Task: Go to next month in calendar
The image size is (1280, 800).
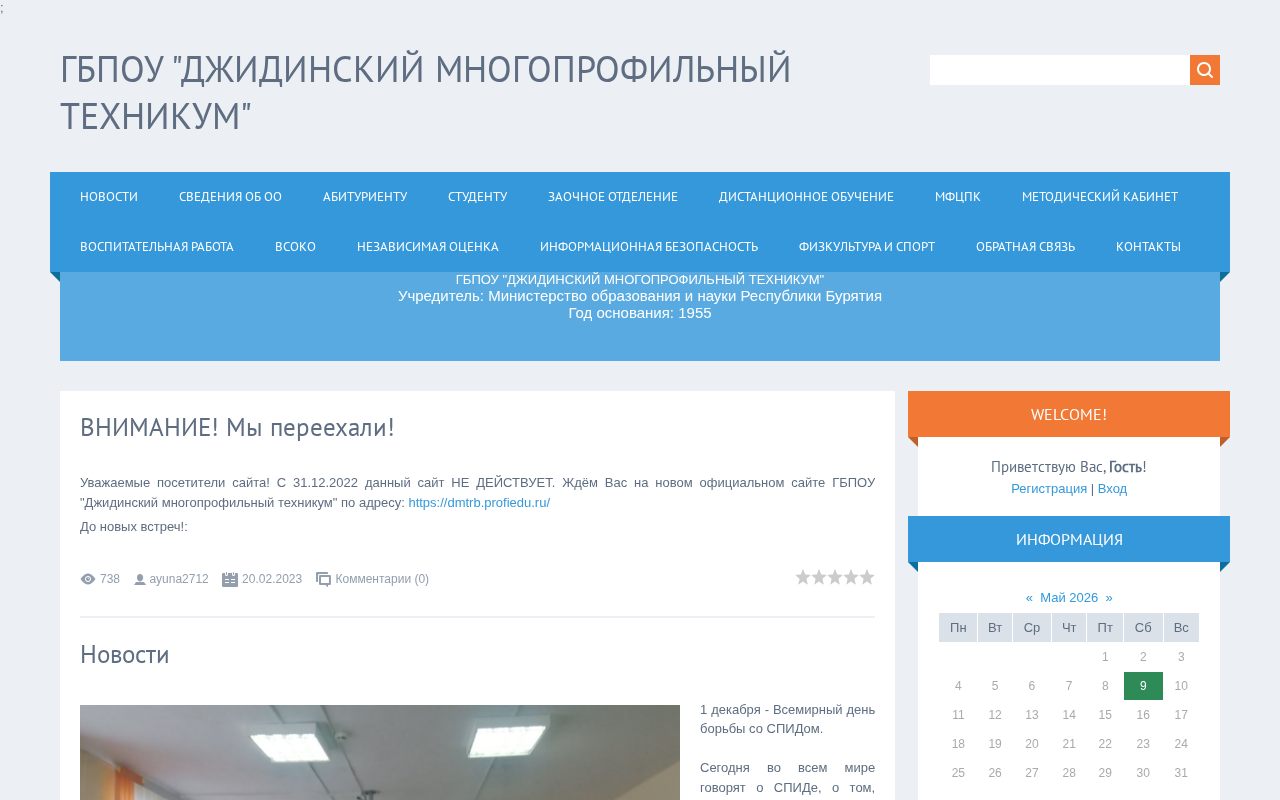Action: click(1109, 598)
